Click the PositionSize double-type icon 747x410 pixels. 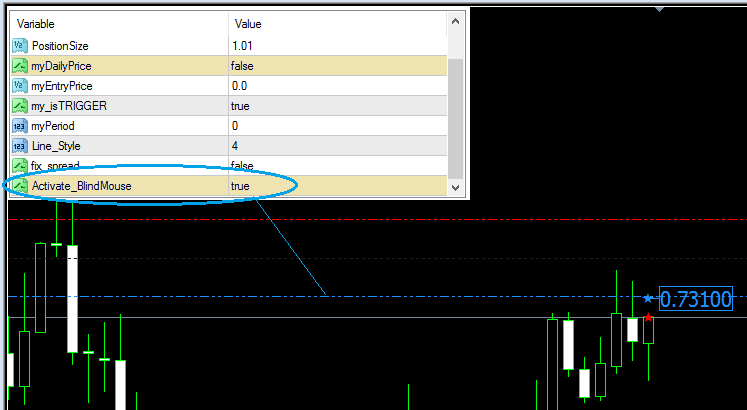point(20,46)
